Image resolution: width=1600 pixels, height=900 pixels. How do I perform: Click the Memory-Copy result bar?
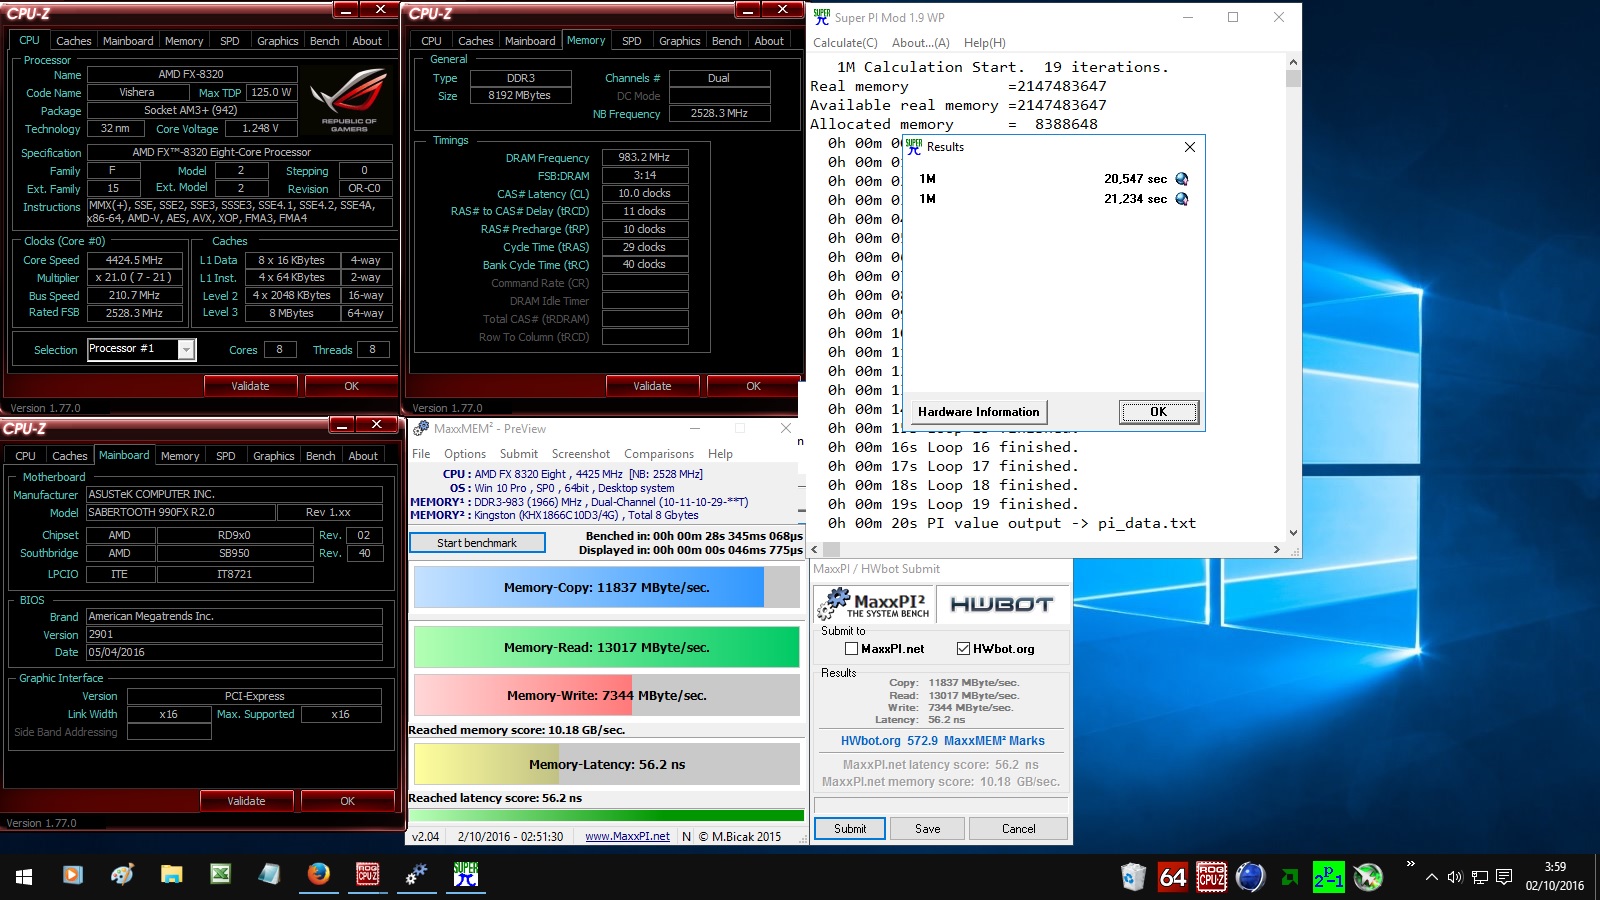607,588
